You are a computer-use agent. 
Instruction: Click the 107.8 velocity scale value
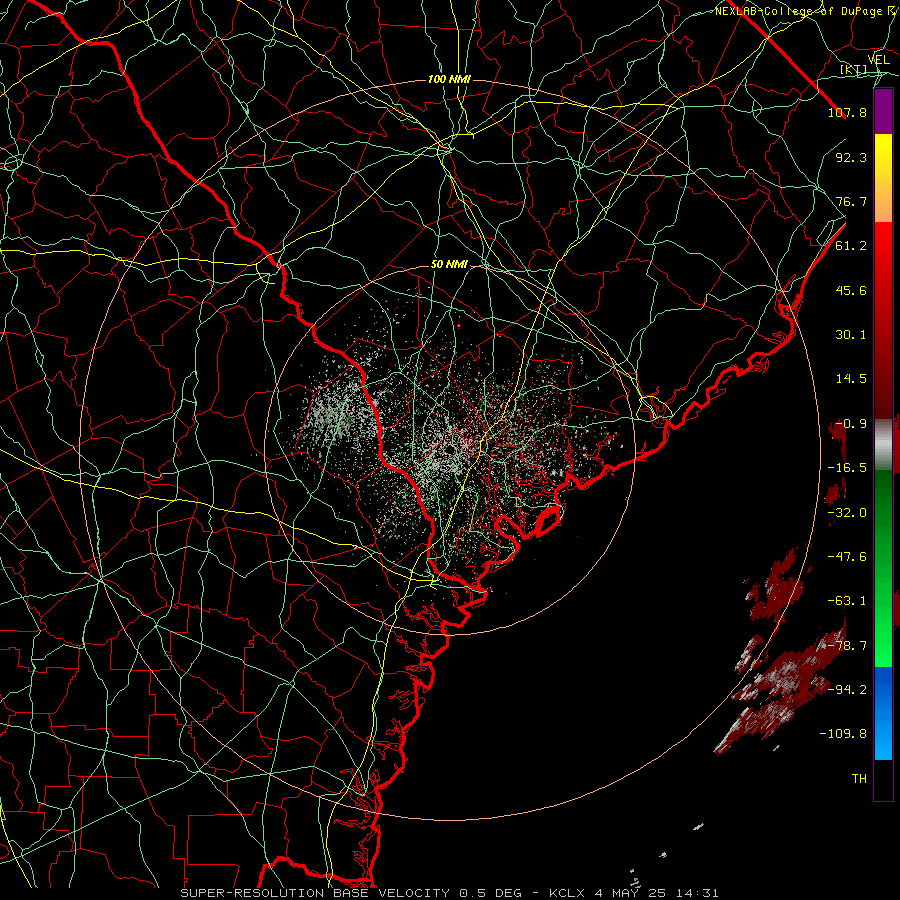847,112
